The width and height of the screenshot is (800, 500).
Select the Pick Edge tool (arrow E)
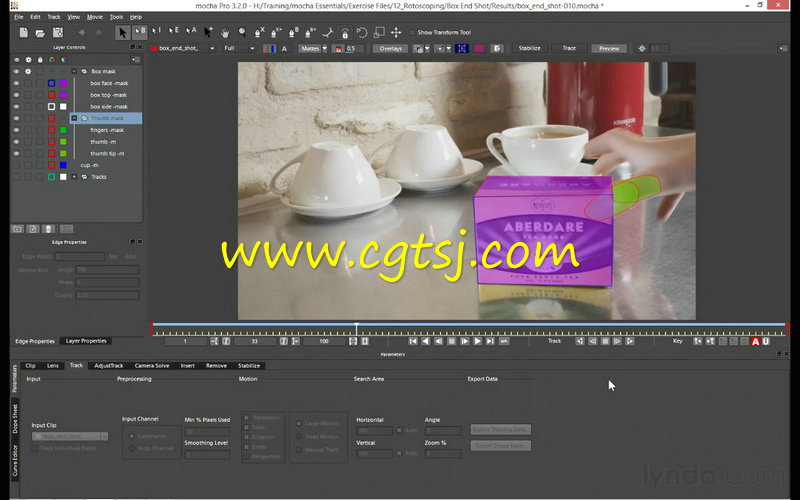[173, 32]
